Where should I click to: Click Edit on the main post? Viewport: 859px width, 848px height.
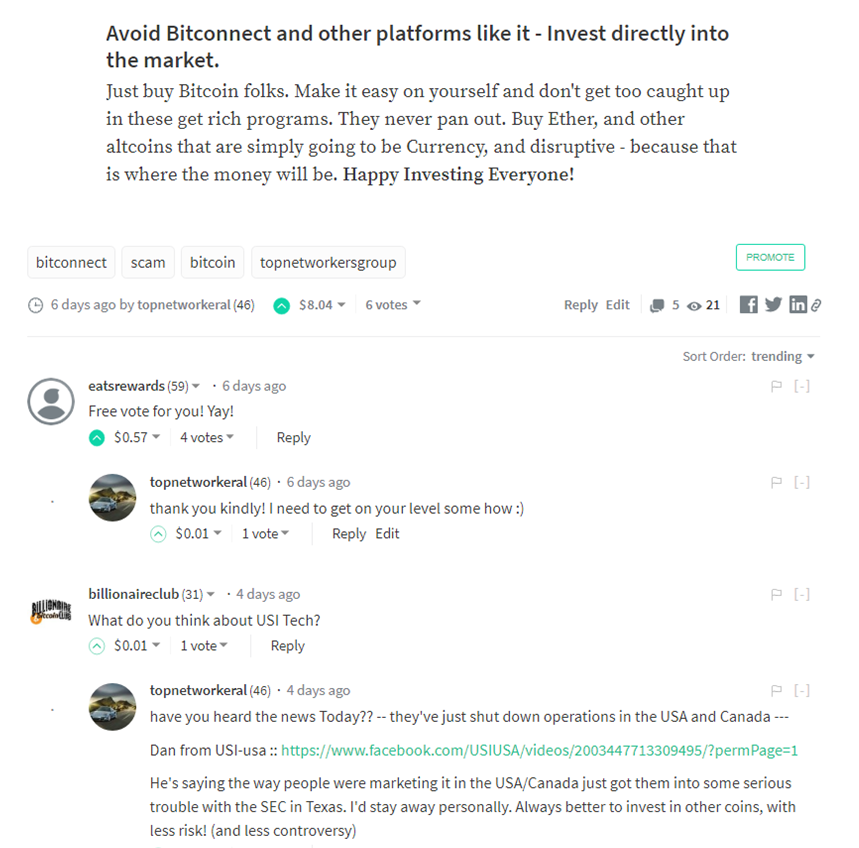(x=618, y=305)
